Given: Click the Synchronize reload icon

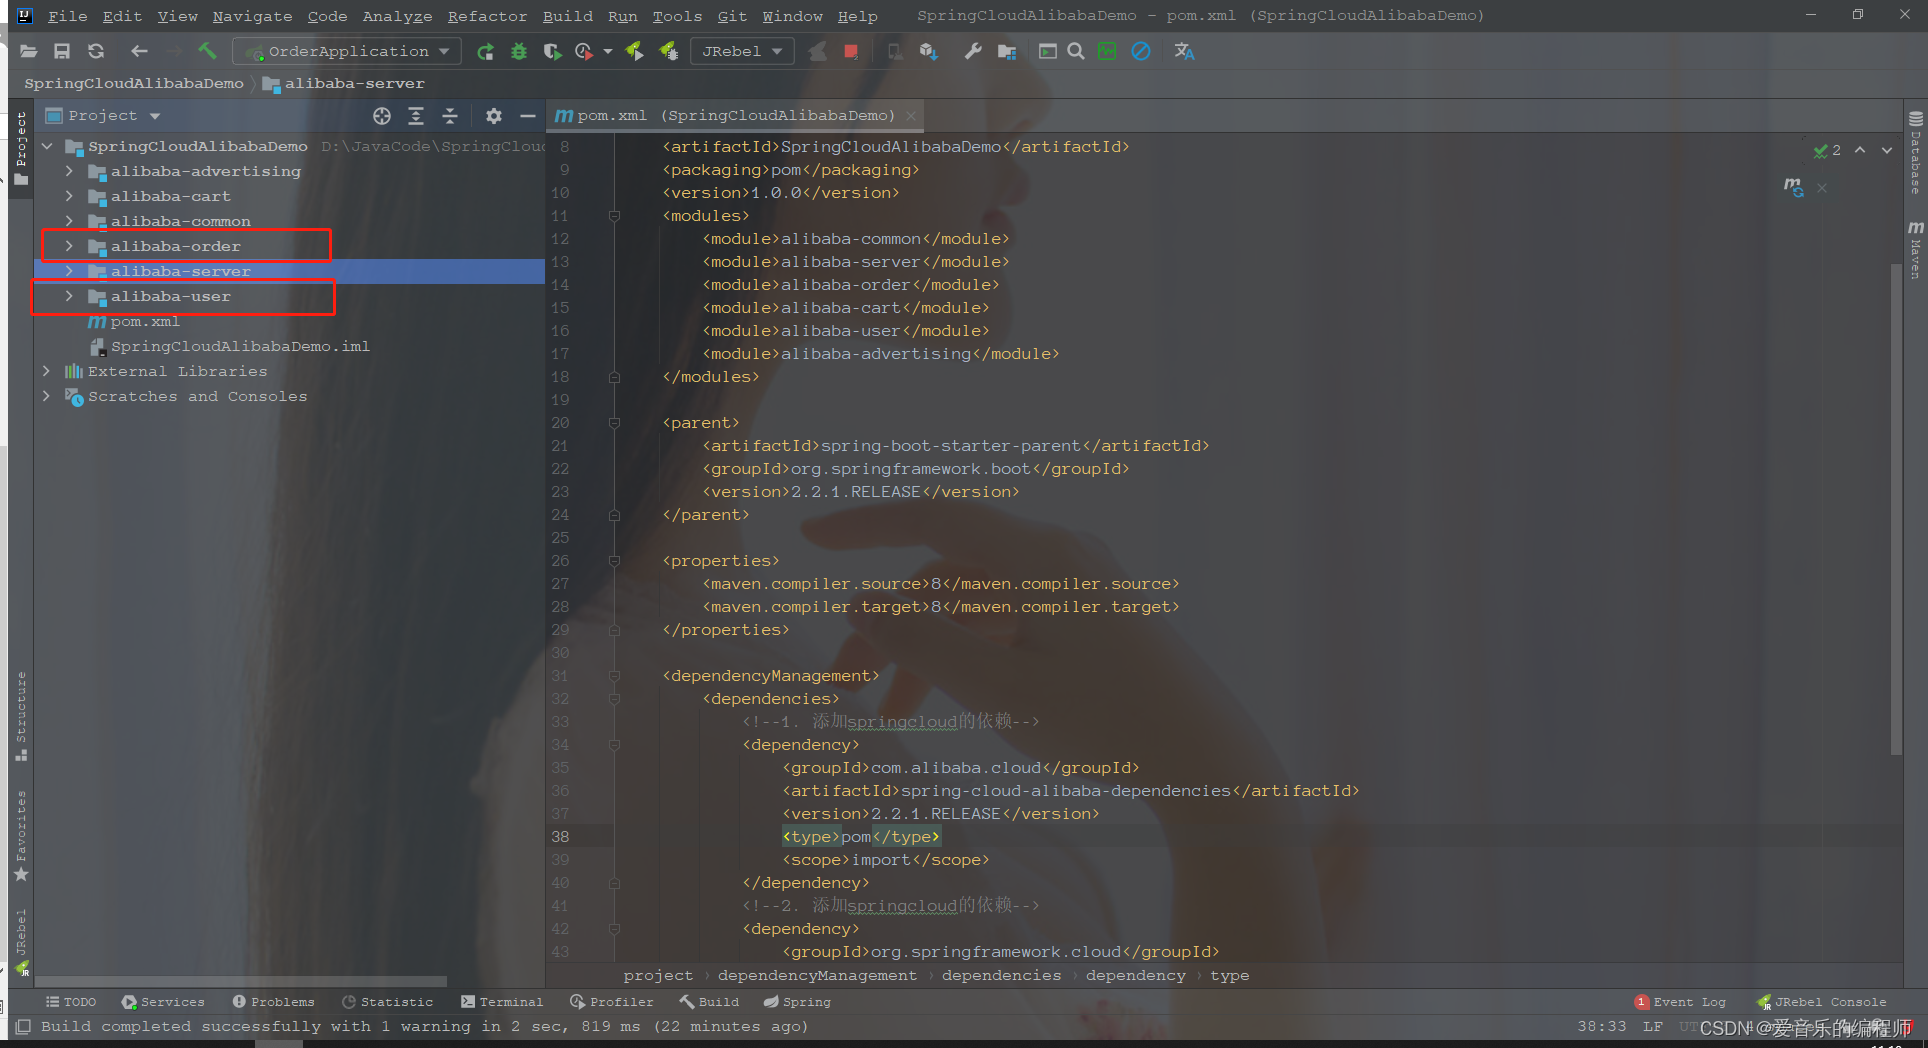Looking at the screenshot, I should click(96, 51).
